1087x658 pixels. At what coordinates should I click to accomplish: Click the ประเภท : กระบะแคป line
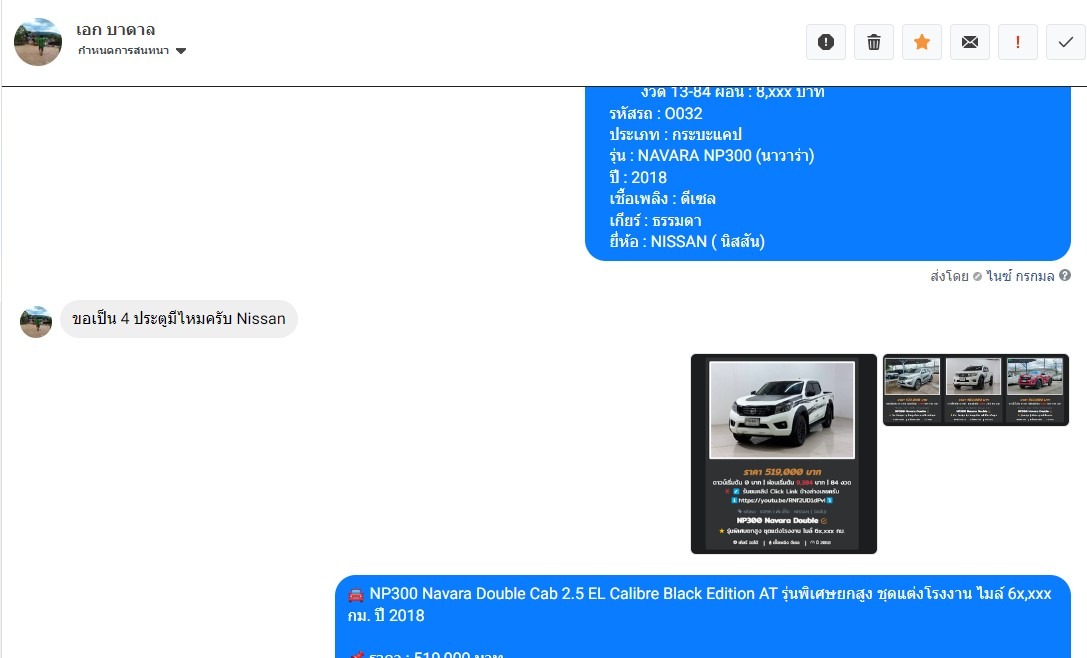[x=675, y=135]
